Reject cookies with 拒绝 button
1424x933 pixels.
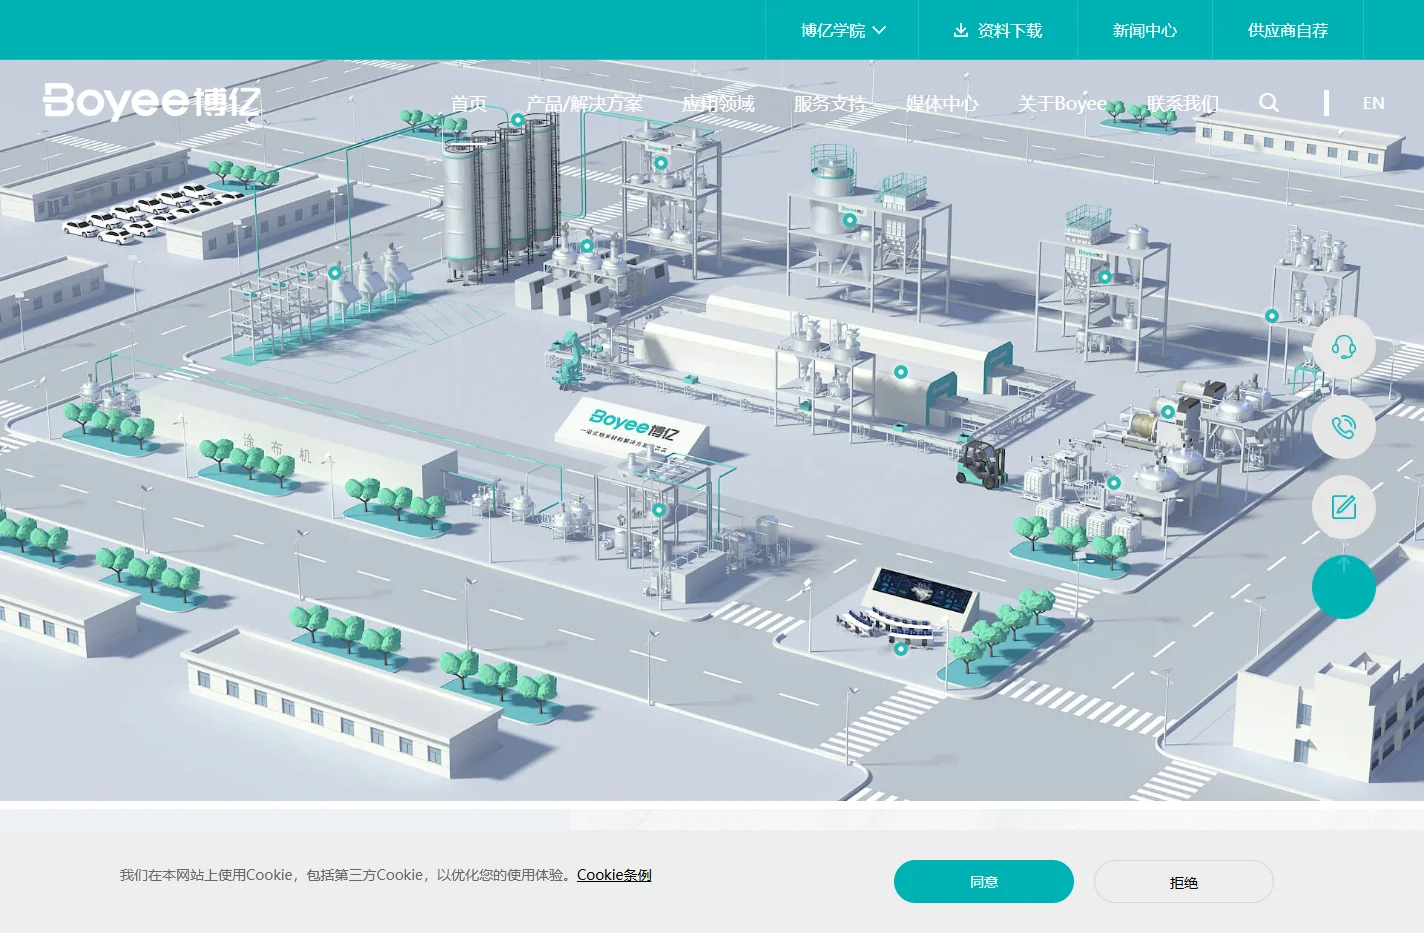(x=1184, y=882)
